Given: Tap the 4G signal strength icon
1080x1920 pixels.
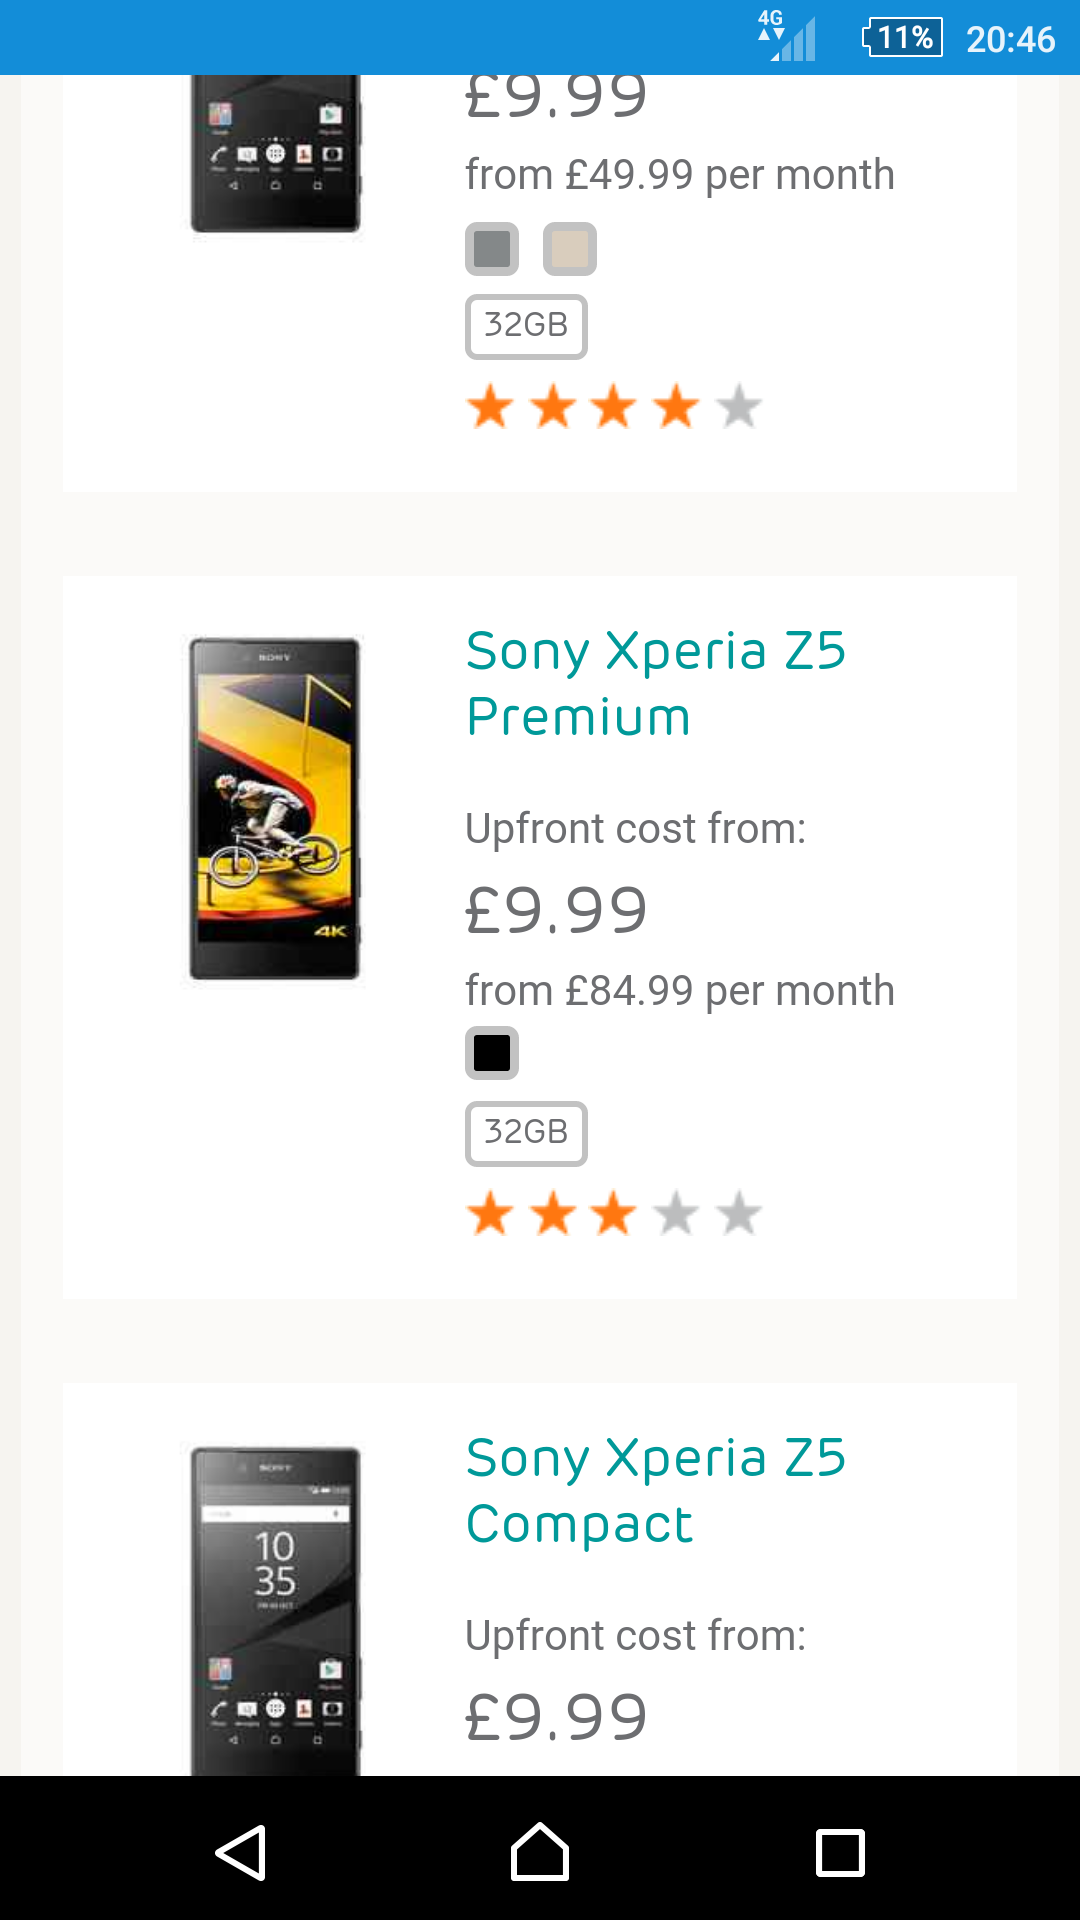Looking at the screenshot, I should coord(787,36).
